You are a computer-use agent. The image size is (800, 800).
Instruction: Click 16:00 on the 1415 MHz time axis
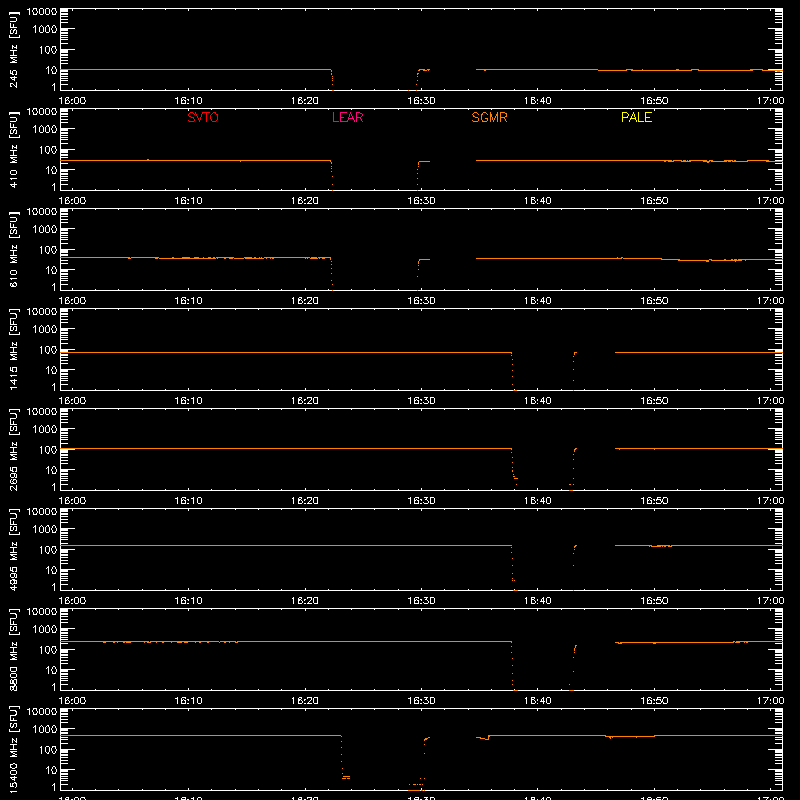click(x=72, y=401)
